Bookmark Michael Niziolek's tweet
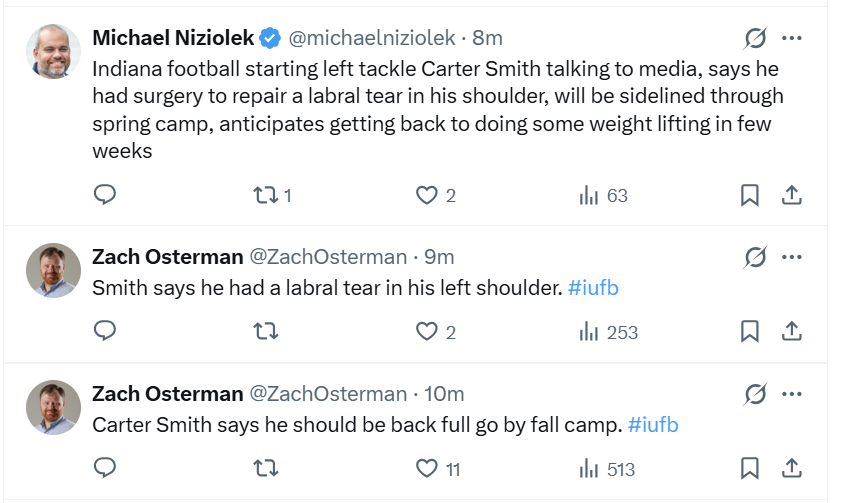Screen dimensions: 854x503 pos(749,195)
